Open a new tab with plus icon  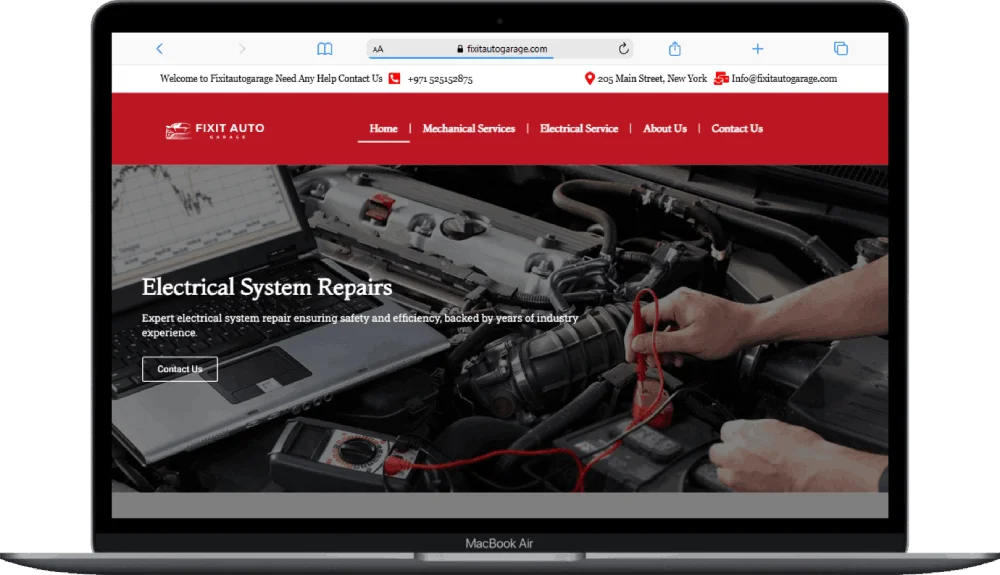(757, 49)
